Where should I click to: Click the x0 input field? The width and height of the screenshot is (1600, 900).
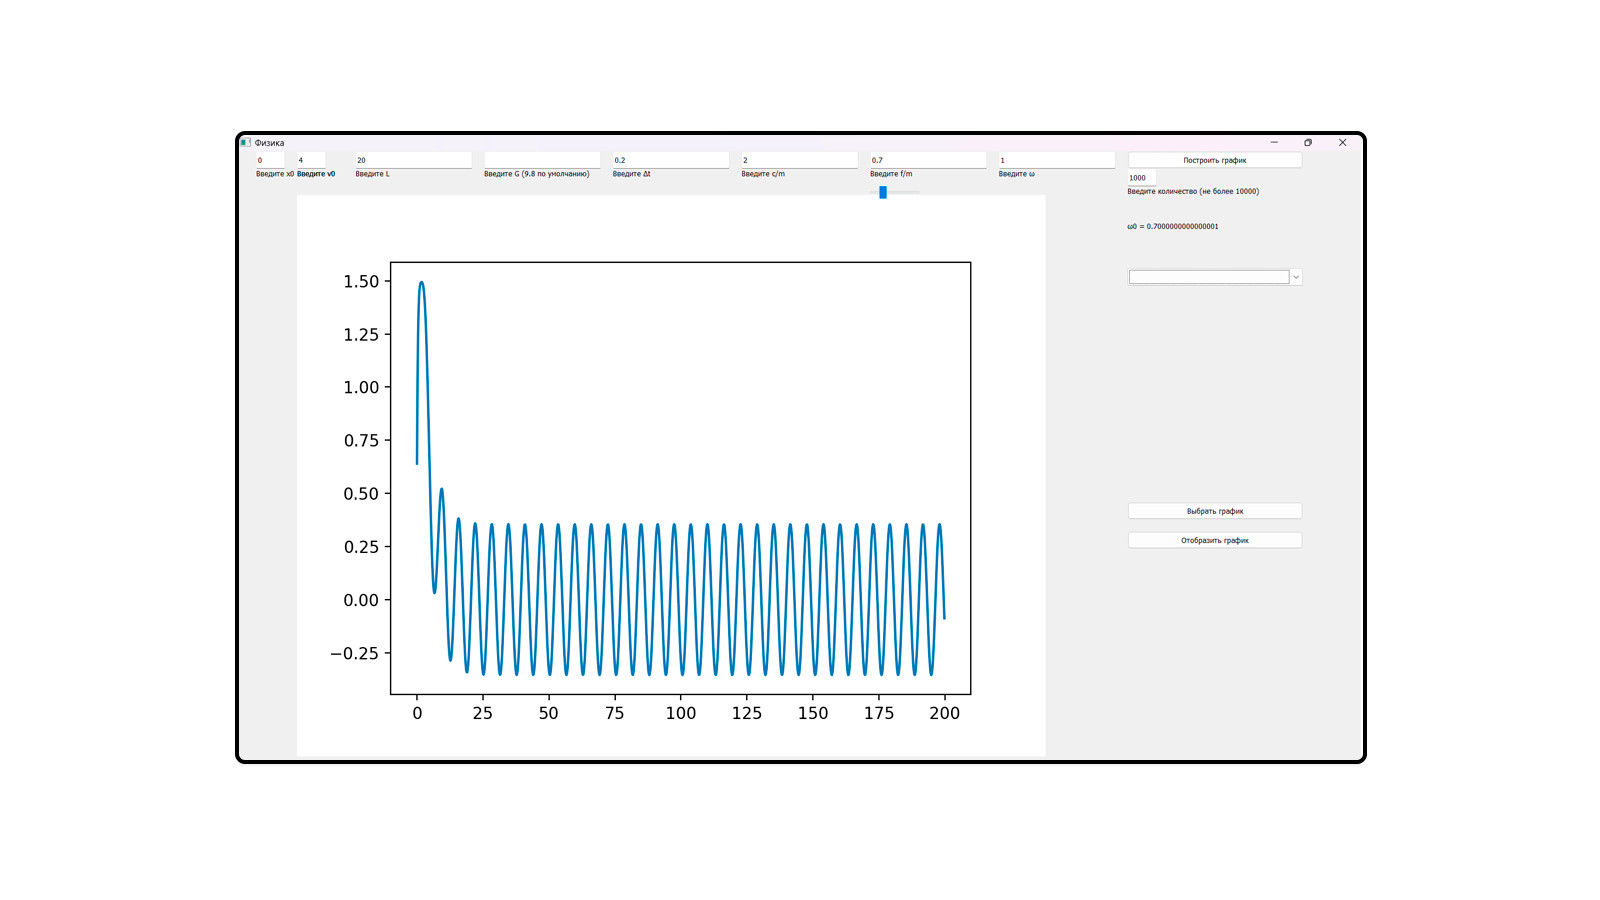(x=270, y=160)
